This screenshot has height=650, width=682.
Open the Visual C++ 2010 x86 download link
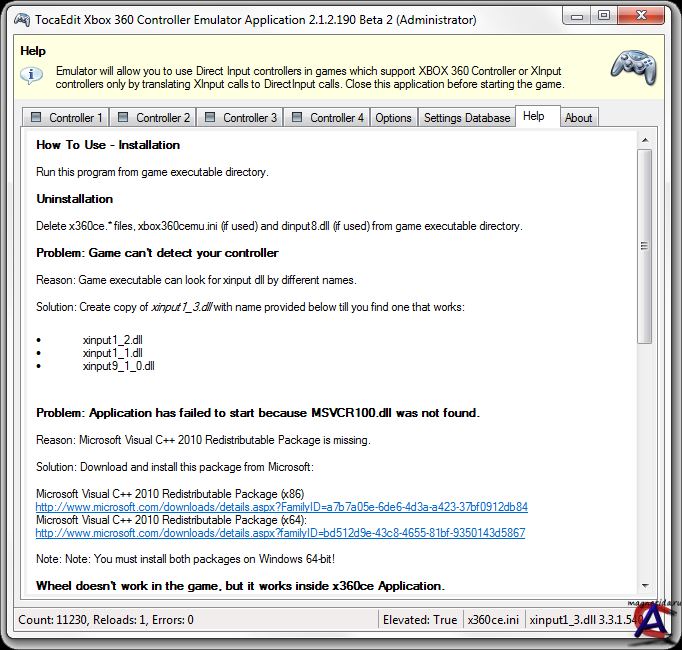281,507
